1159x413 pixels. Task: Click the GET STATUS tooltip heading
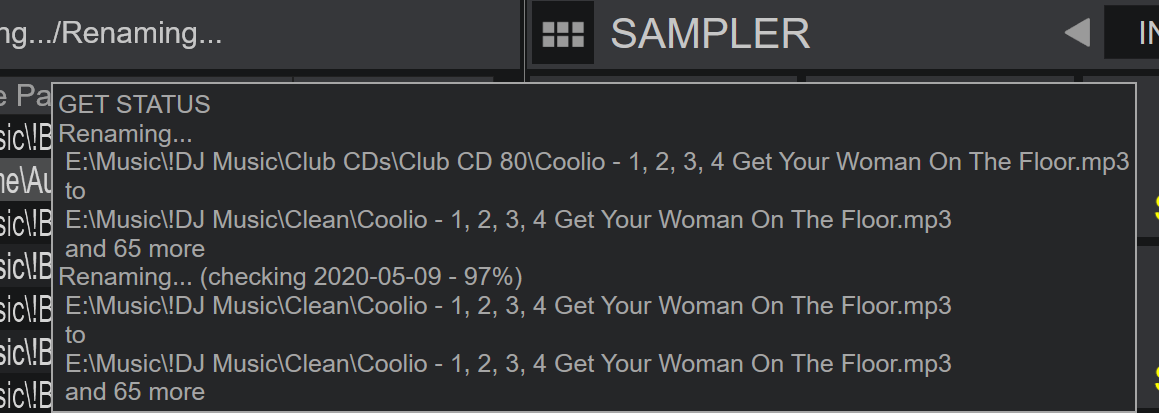[135, 104]
